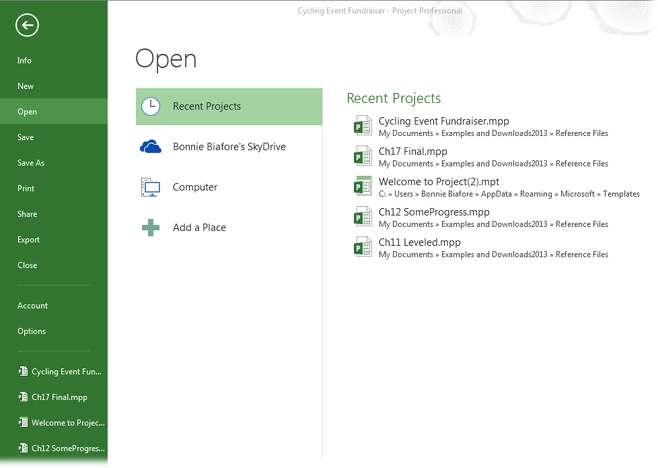Open the Export page
658x468 pixels.
(x=28, y=240)
